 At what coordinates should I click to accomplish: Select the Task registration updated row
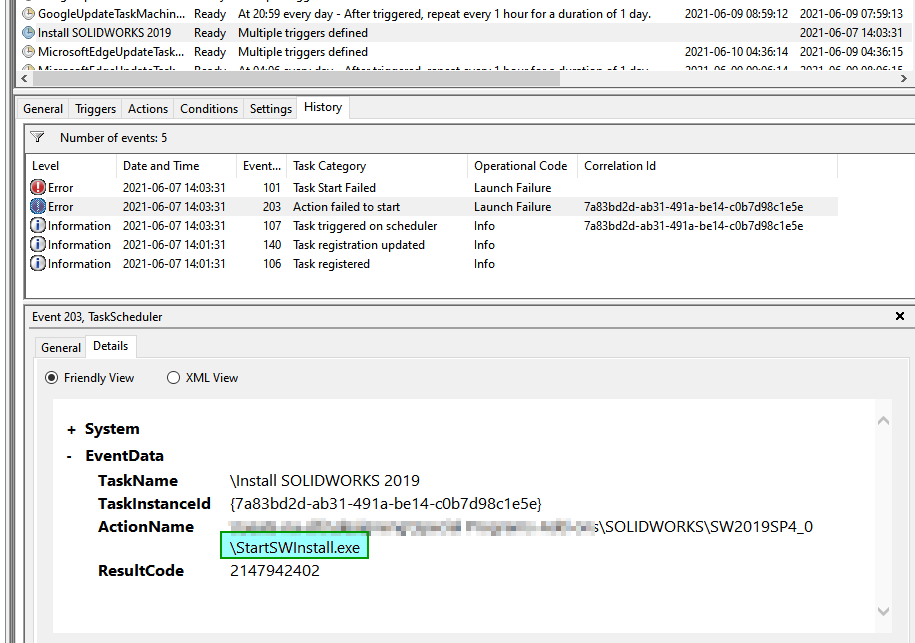click(432, 244)
